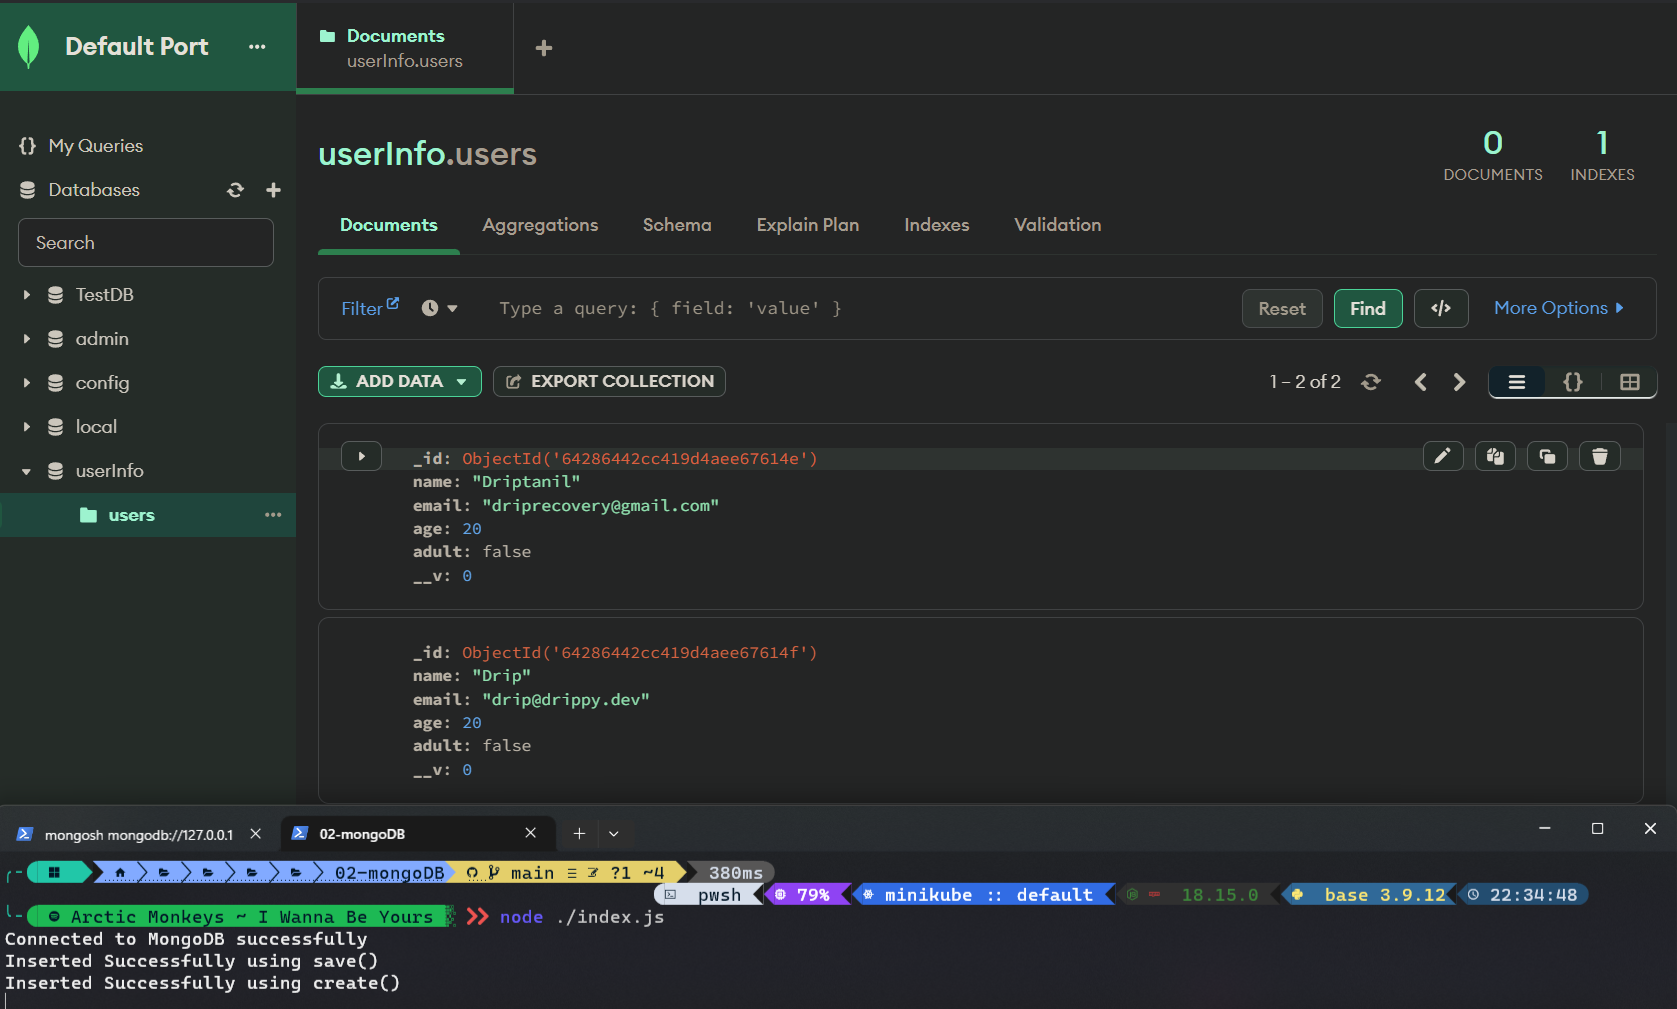Click the sidebar database Search field

click(x=146, y=243)
